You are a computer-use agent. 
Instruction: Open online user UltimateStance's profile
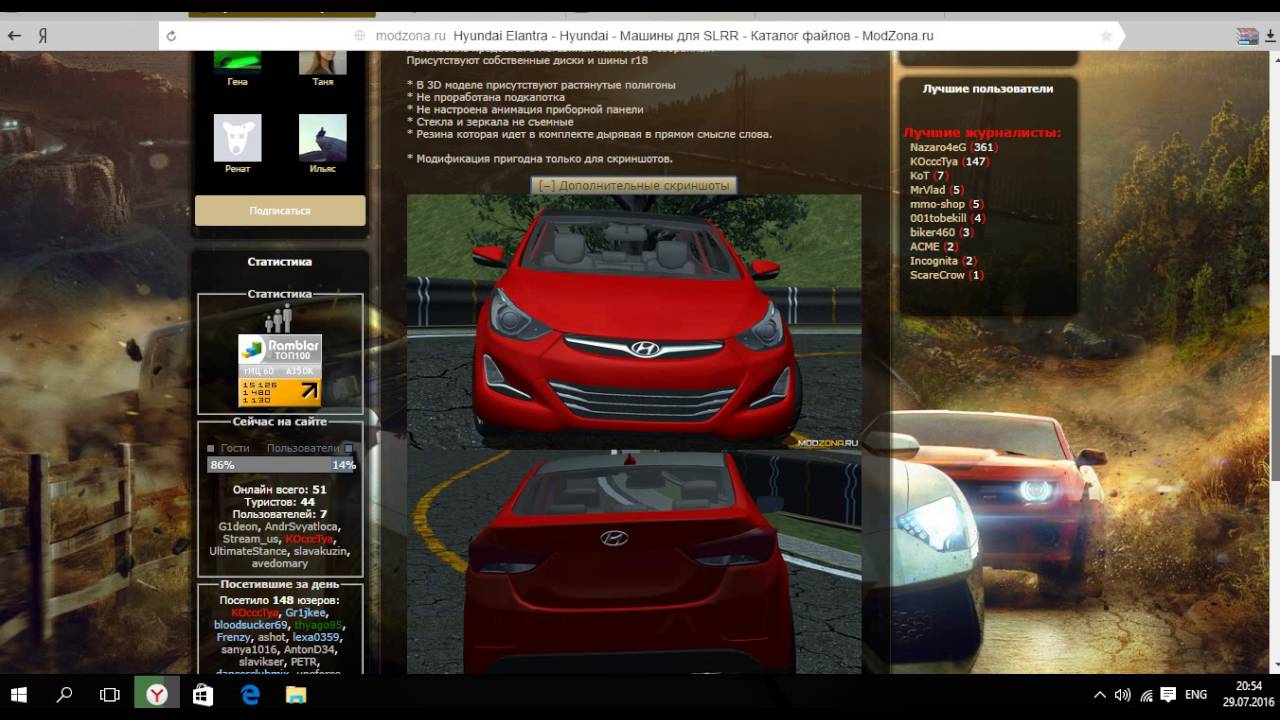(x=246, y=551)
